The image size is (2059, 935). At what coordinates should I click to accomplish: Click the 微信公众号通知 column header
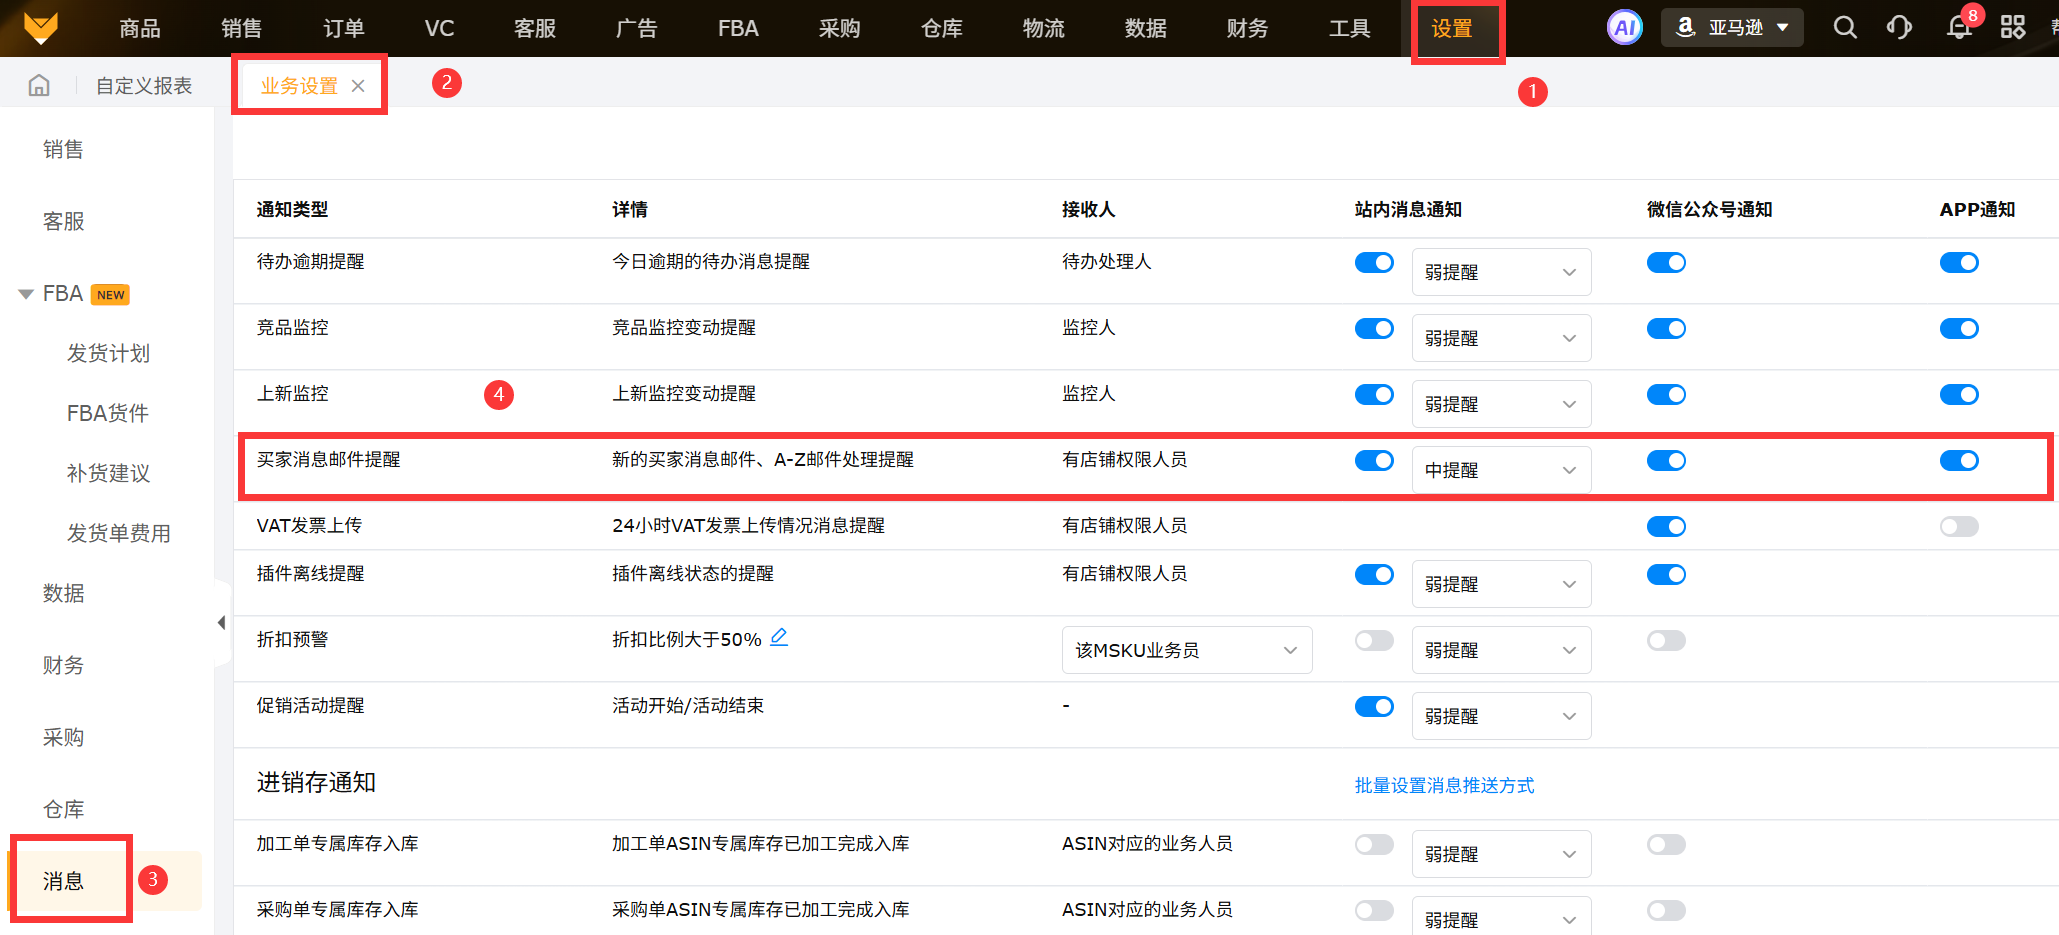1709,209
